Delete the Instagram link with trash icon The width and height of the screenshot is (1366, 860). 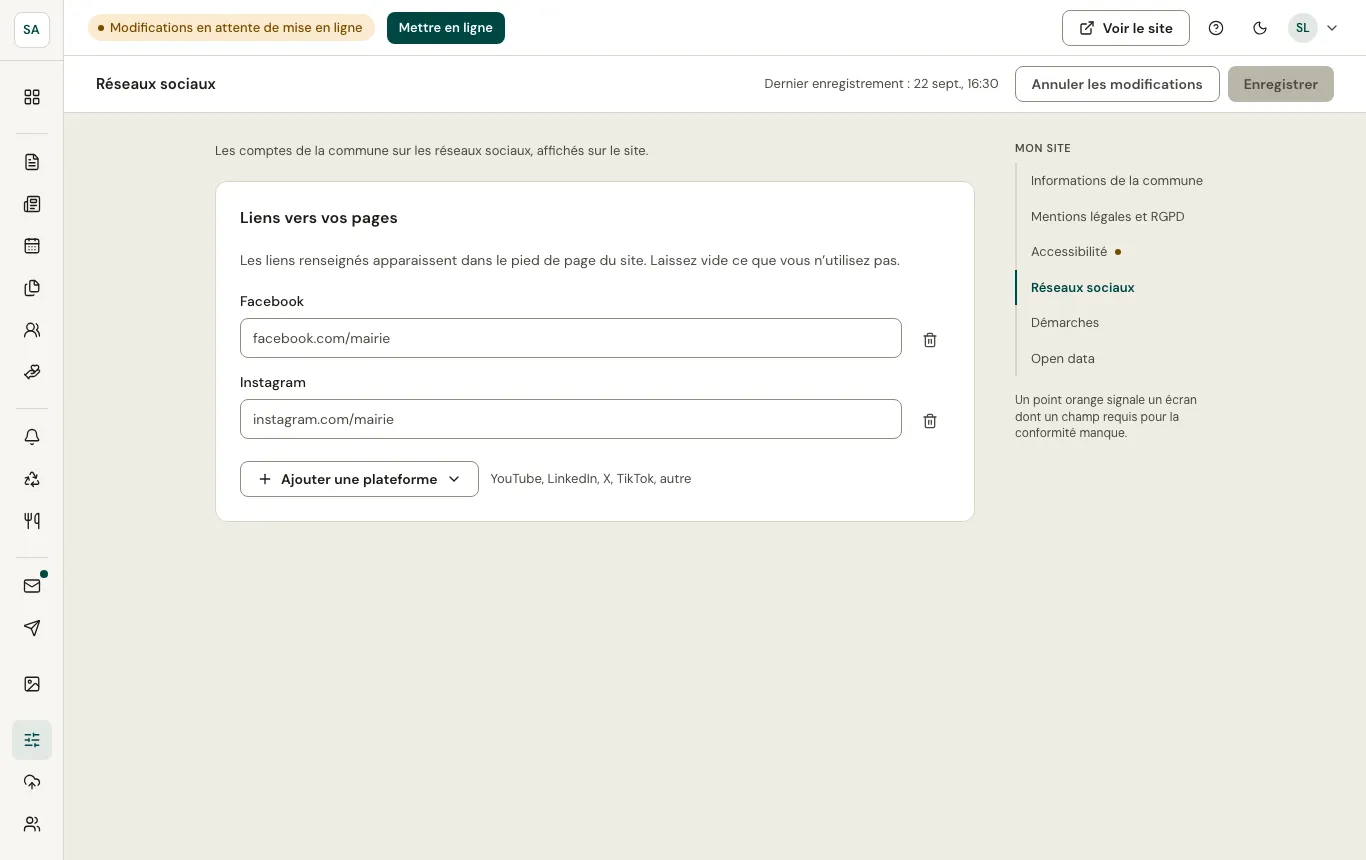coord(930,421)
